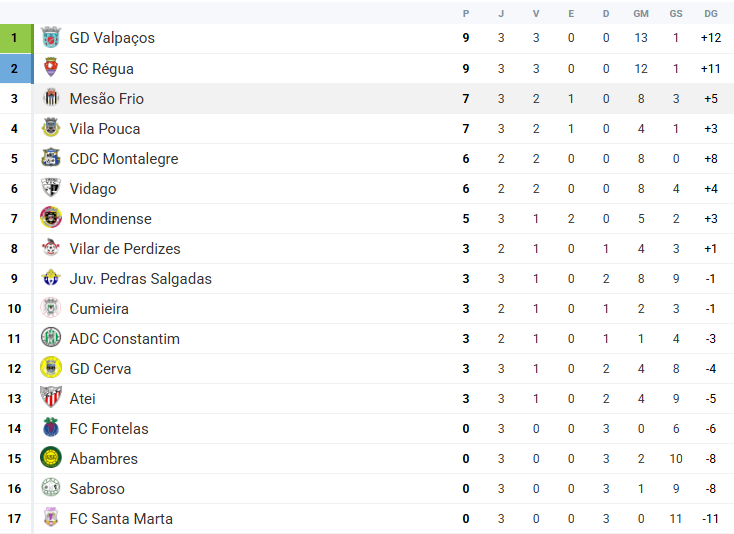The height and width of the screenshot is (534, 734).
Task: Click the SC Régua club crest
Action: click(51, 68)
